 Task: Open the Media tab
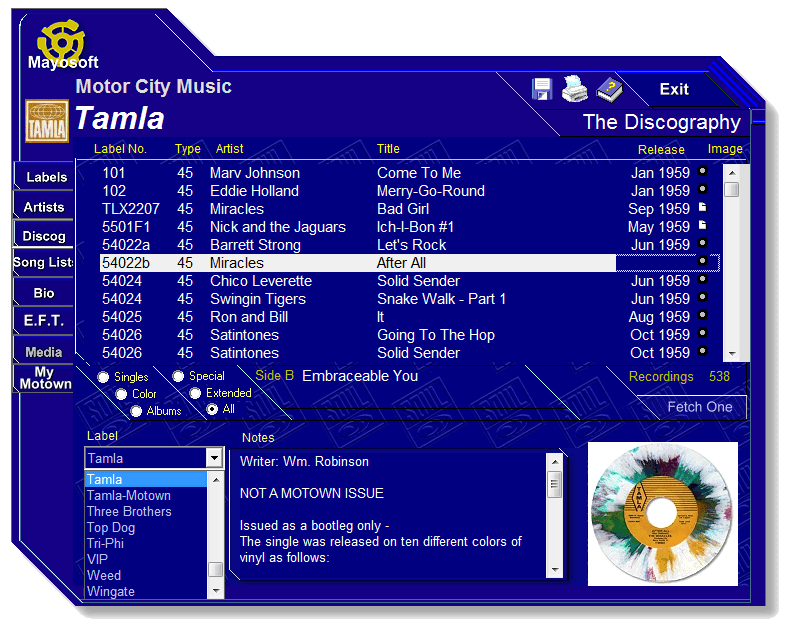coord(44,352)
